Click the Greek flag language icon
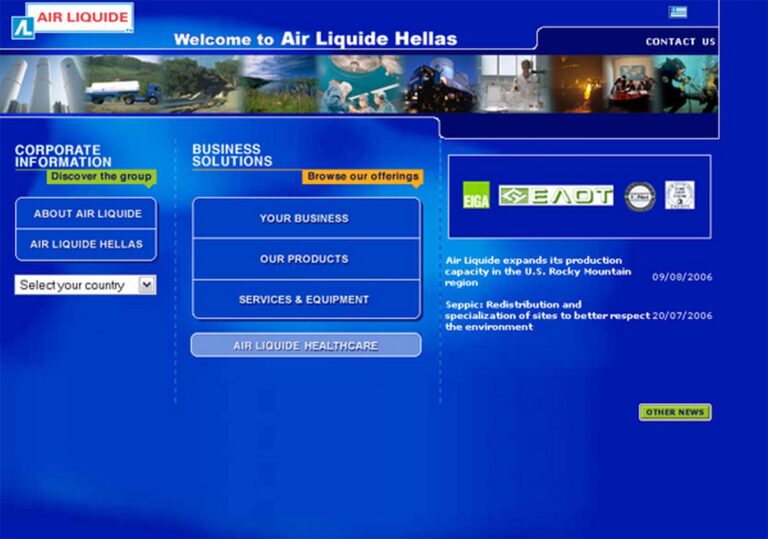 click(x=678, y=12)
